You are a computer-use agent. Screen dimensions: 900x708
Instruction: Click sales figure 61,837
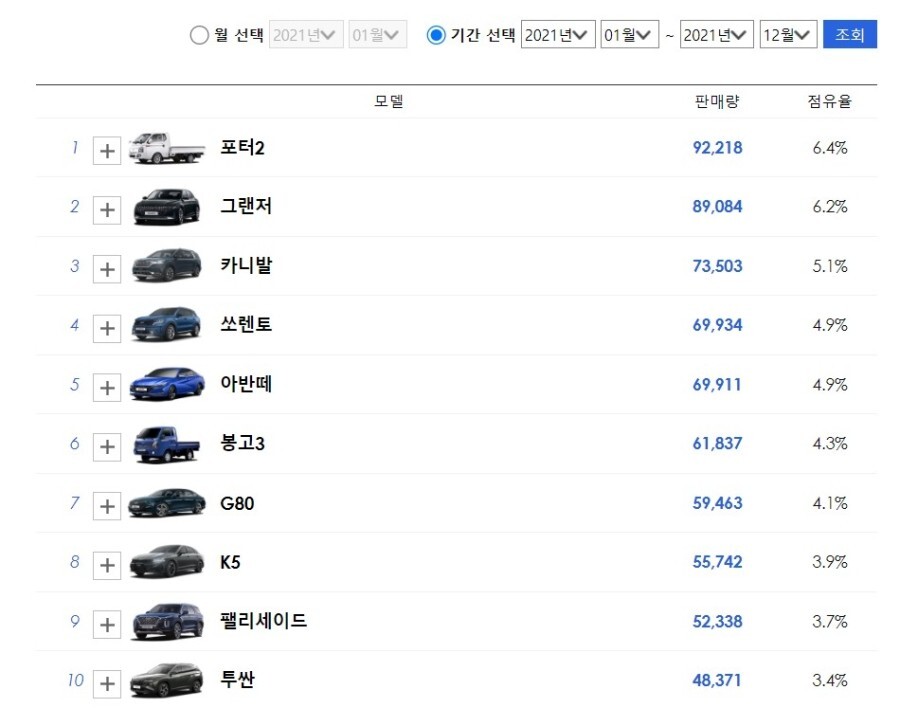[x=717, y=444]
